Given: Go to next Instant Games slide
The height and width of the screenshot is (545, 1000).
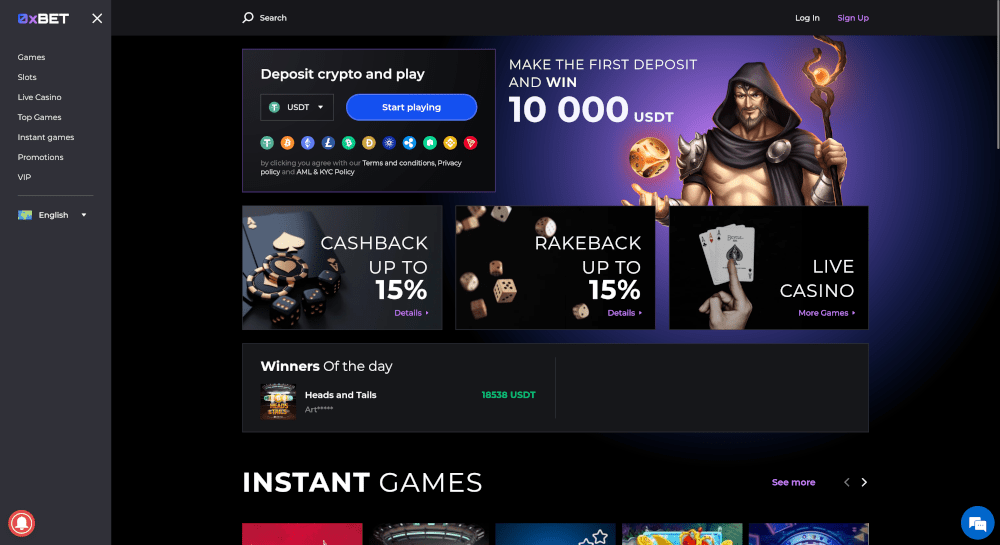Looking at the screenshot, I should point(864,483).
